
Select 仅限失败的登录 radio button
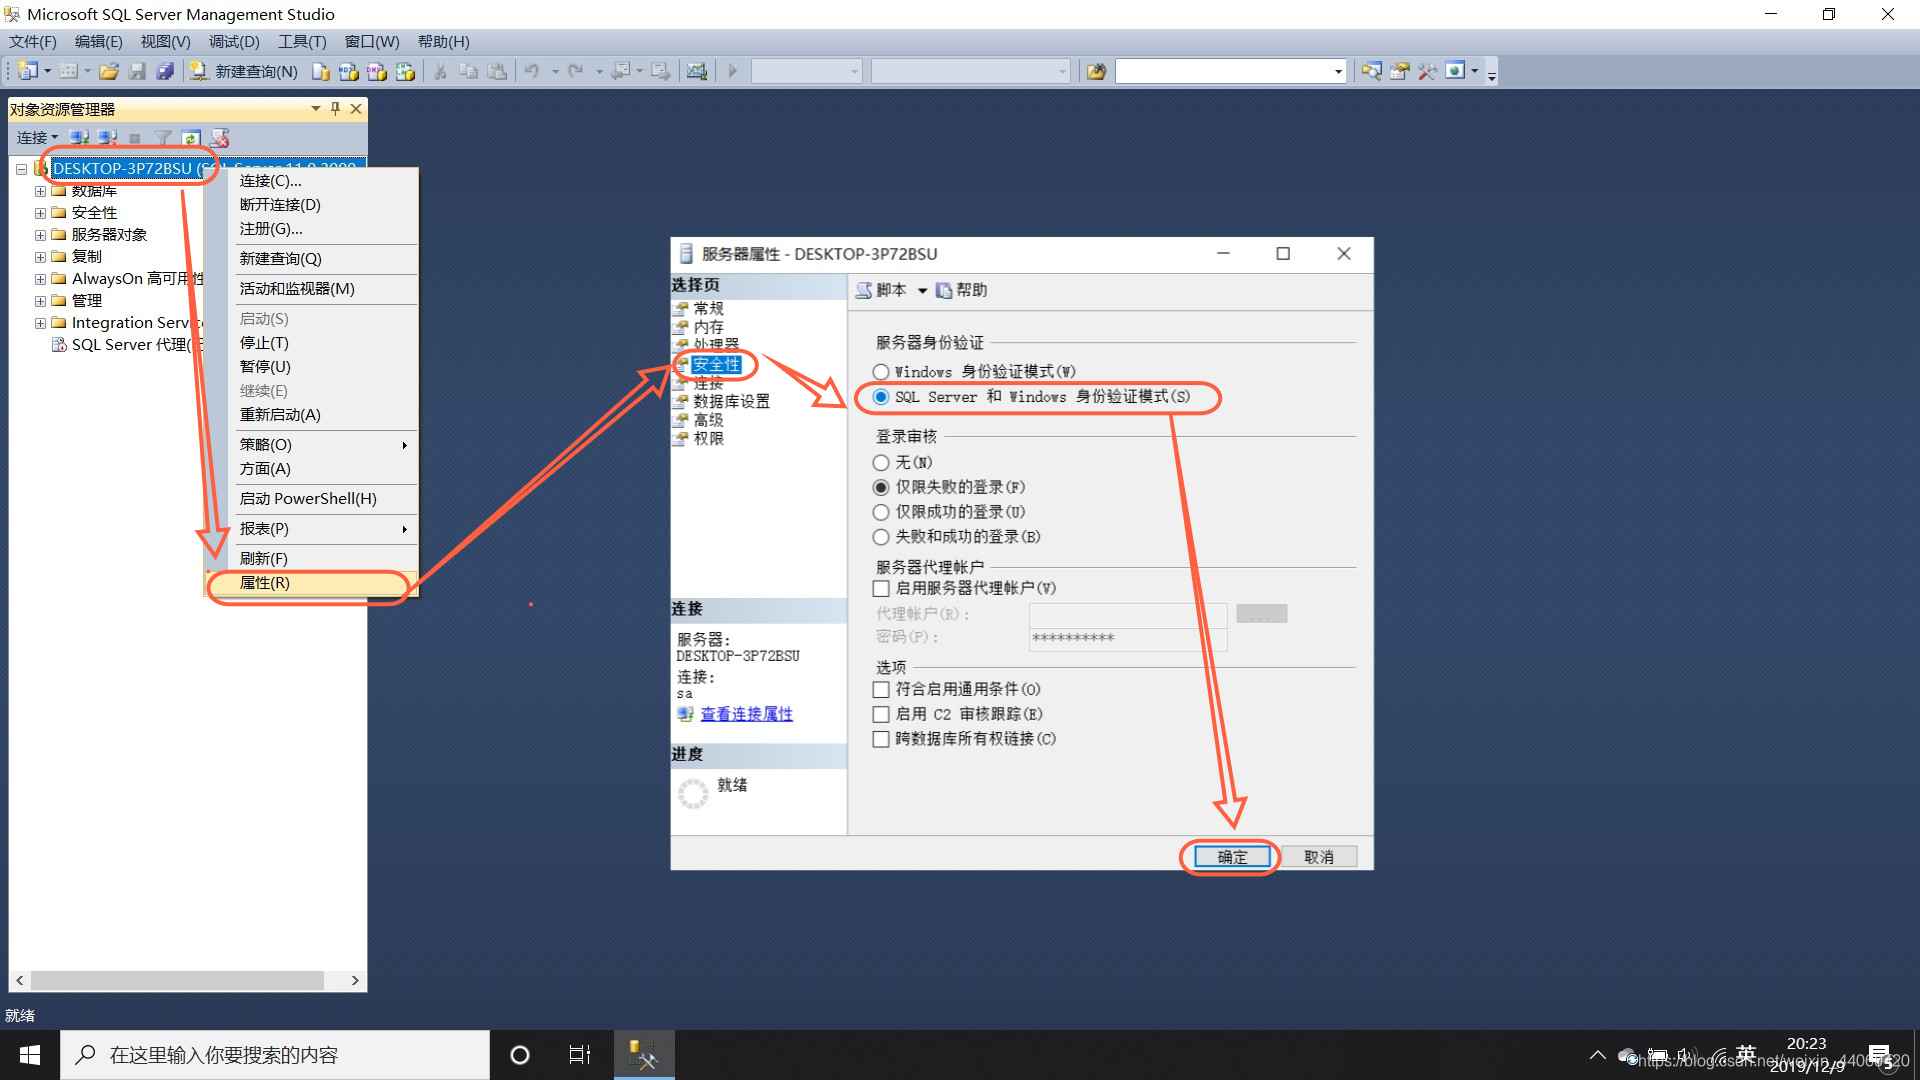tap(881, 488)
